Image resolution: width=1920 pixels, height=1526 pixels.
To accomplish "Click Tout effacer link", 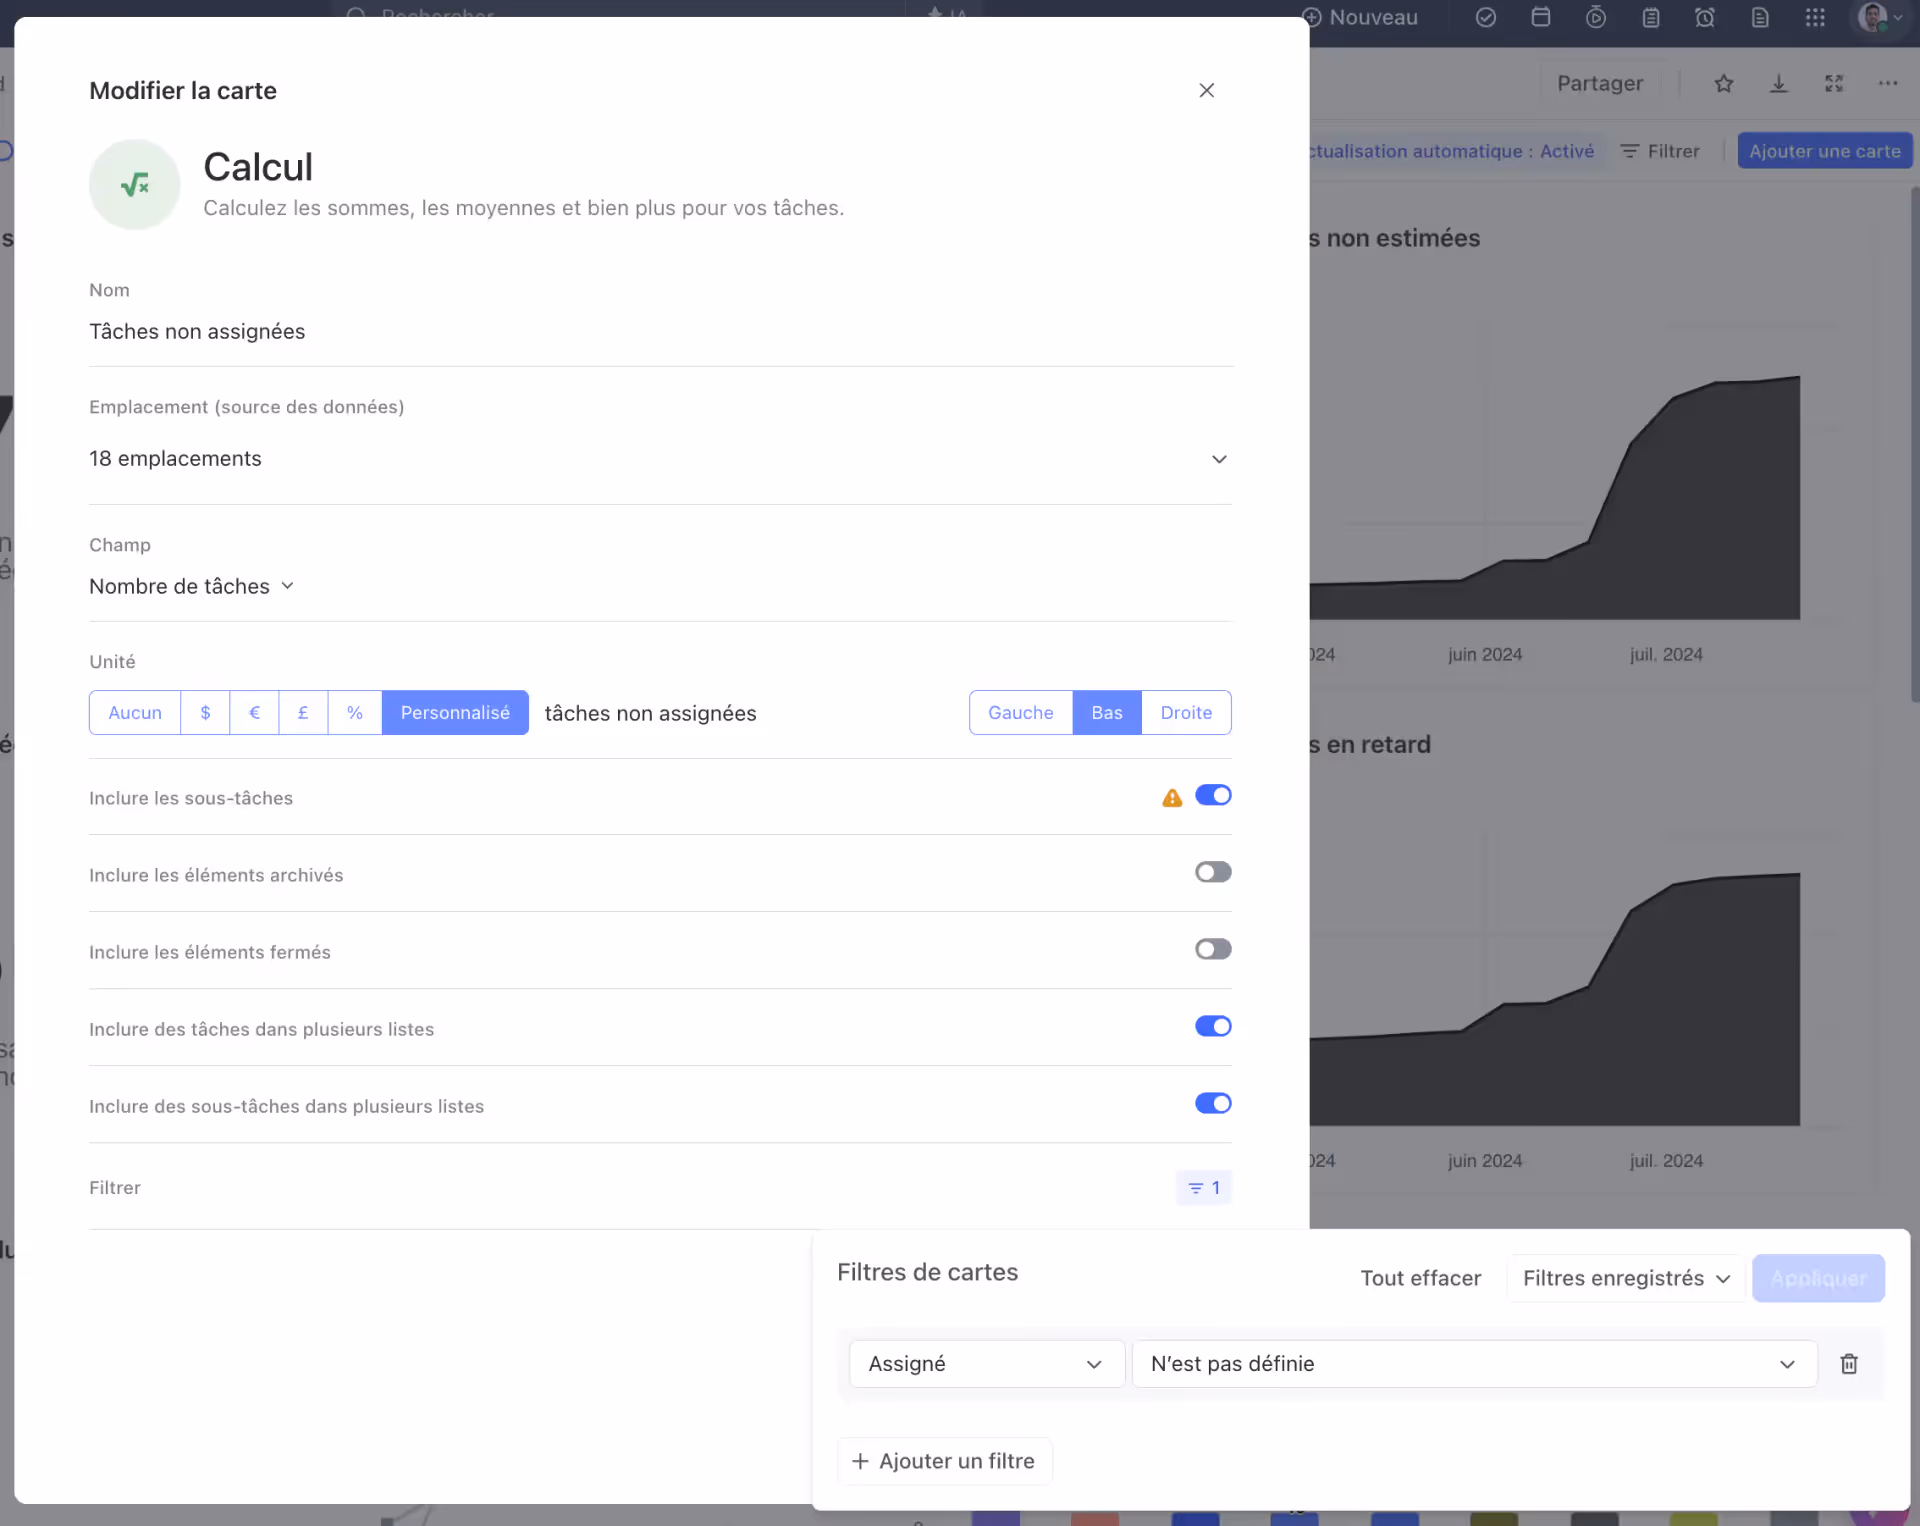I will pos(1420,1279).
